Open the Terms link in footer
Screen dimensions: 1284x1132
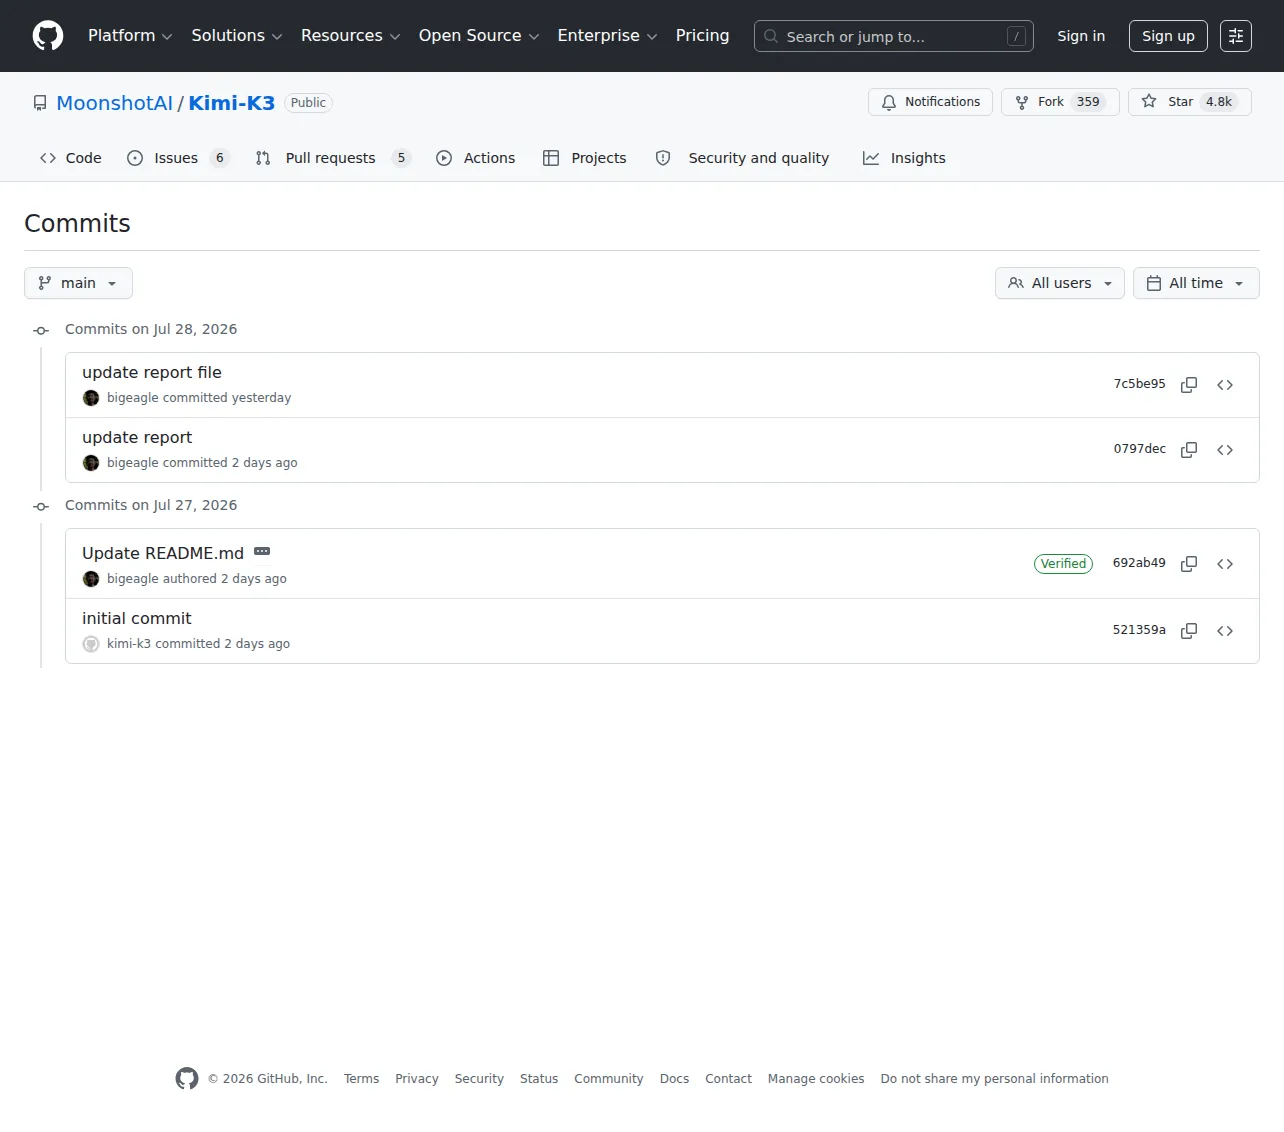[361, 1079]
